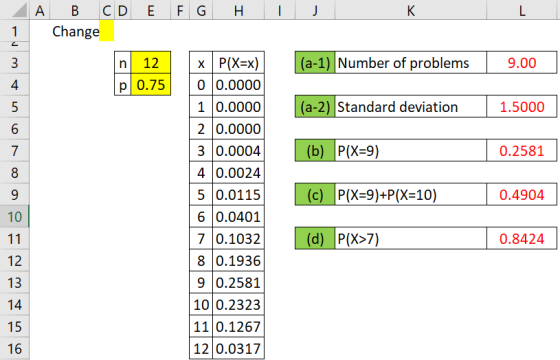This screenshot has width=560, height=360.
Task: Select probability cell 0.0115
Action: point(239,195)
